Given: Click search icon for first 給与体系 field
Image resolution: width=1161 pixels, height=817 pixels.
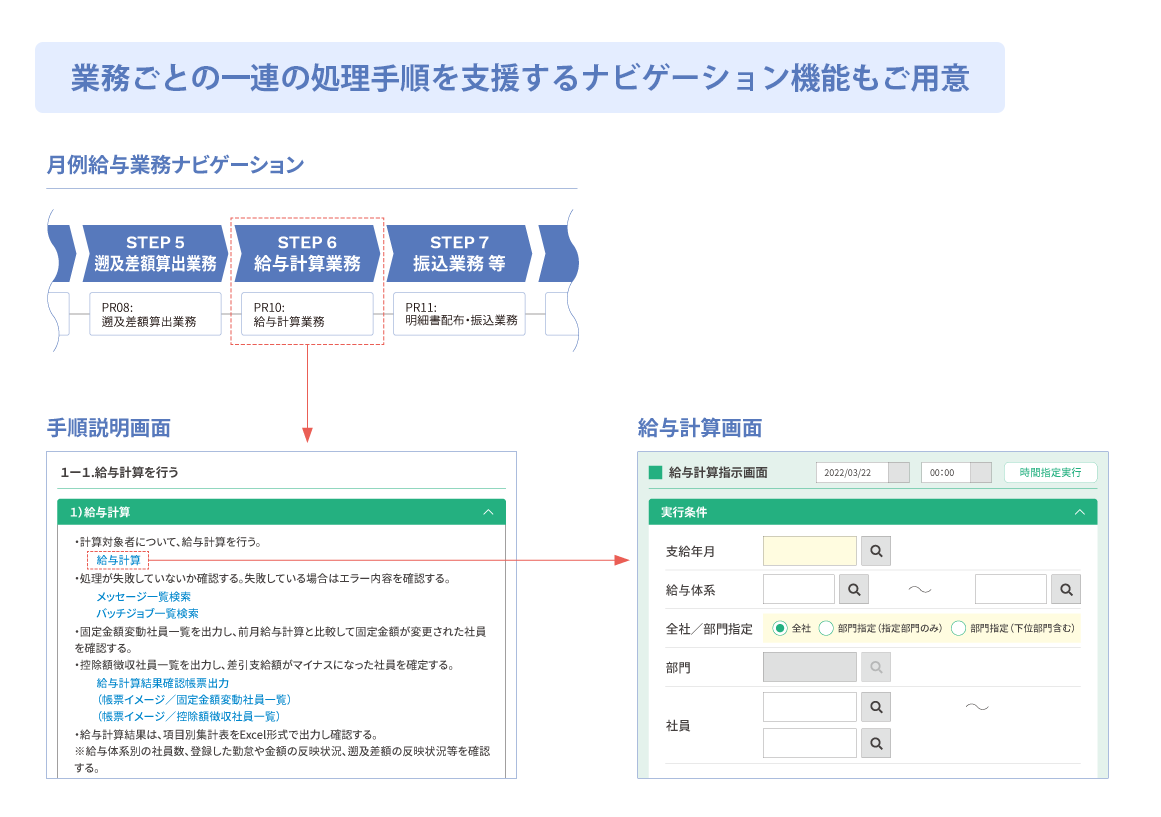Looking at the screenshot, I should pos(854,589).
